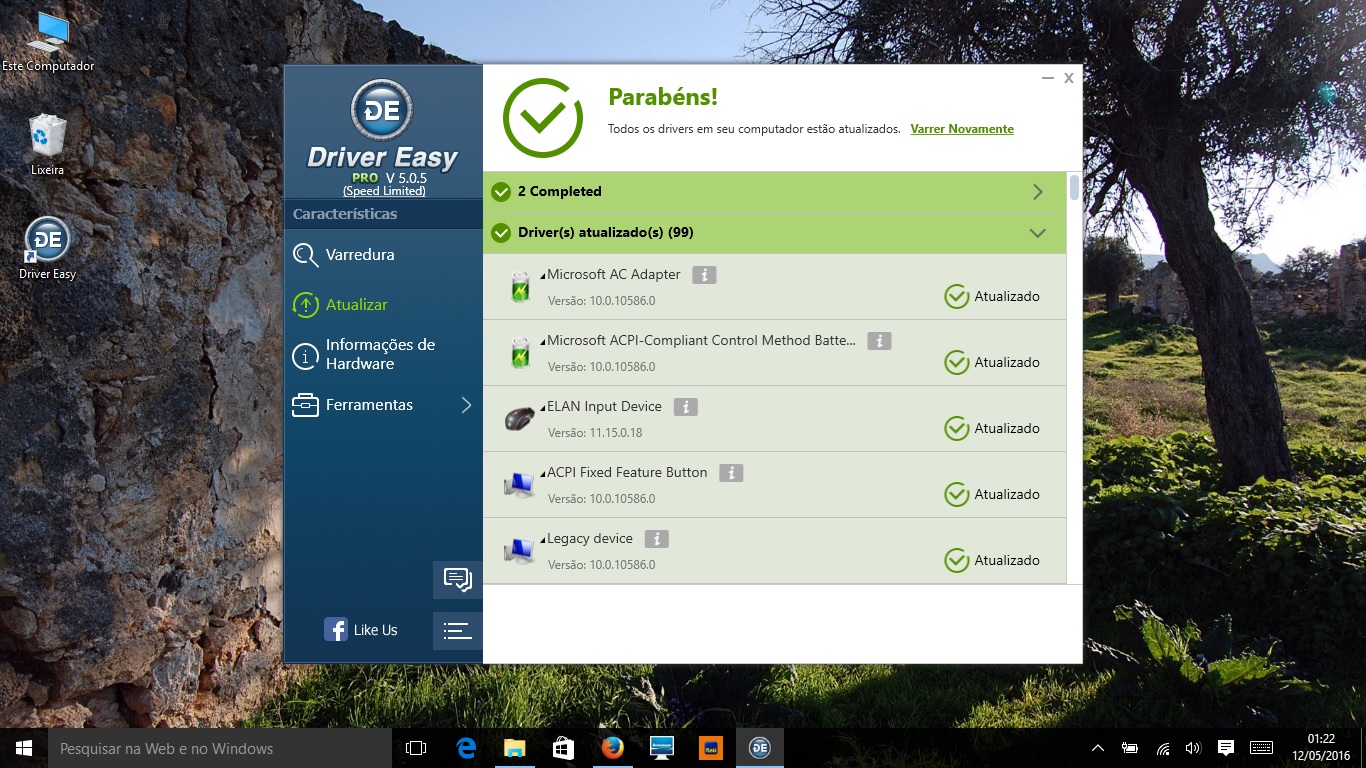
Task: Open the volume control in system tray
Action: point(1193,748)
